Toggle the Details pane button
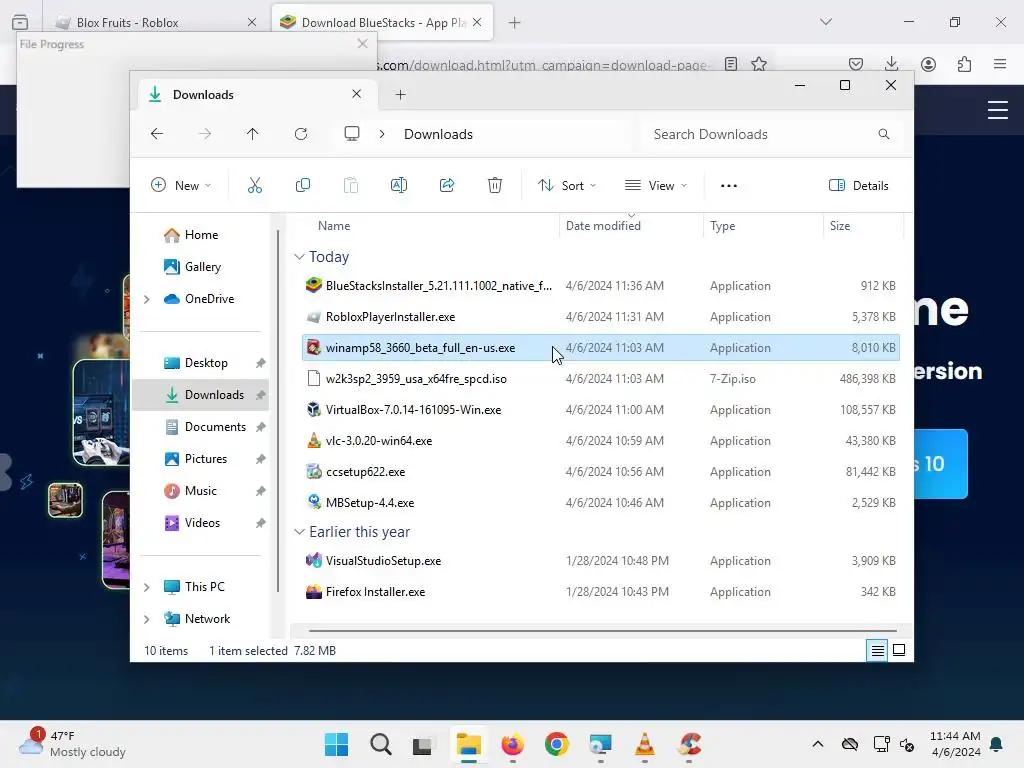This screenshot has height=768, width=1024. pyautogui.click(x=859, y=185)
